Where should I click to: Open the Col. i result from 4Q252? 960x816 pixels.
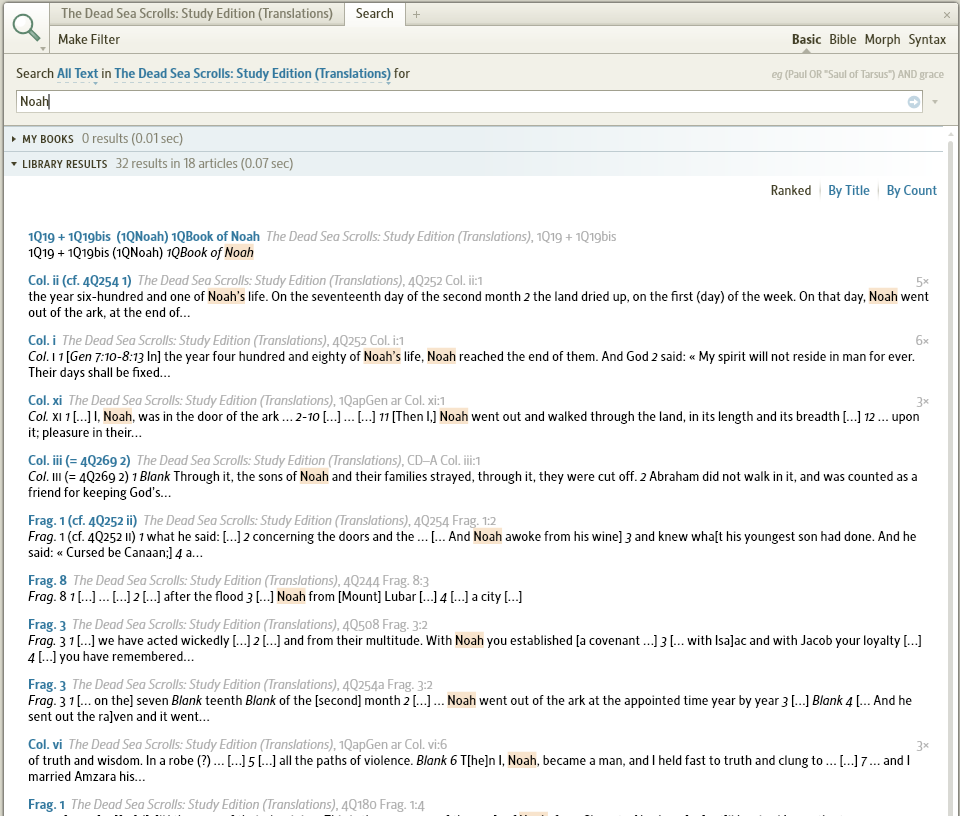[42, 340]
